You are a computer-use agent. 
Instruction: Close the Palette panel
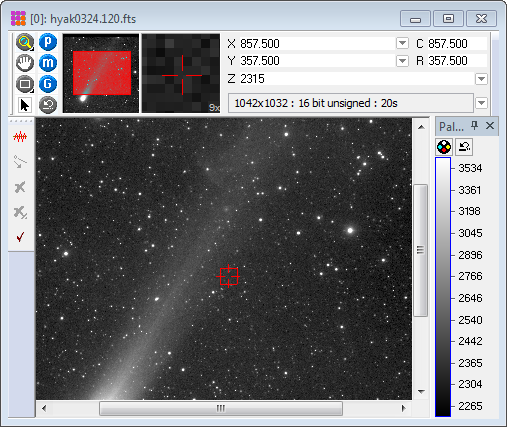pyautogui.click(x=490, y=126)
